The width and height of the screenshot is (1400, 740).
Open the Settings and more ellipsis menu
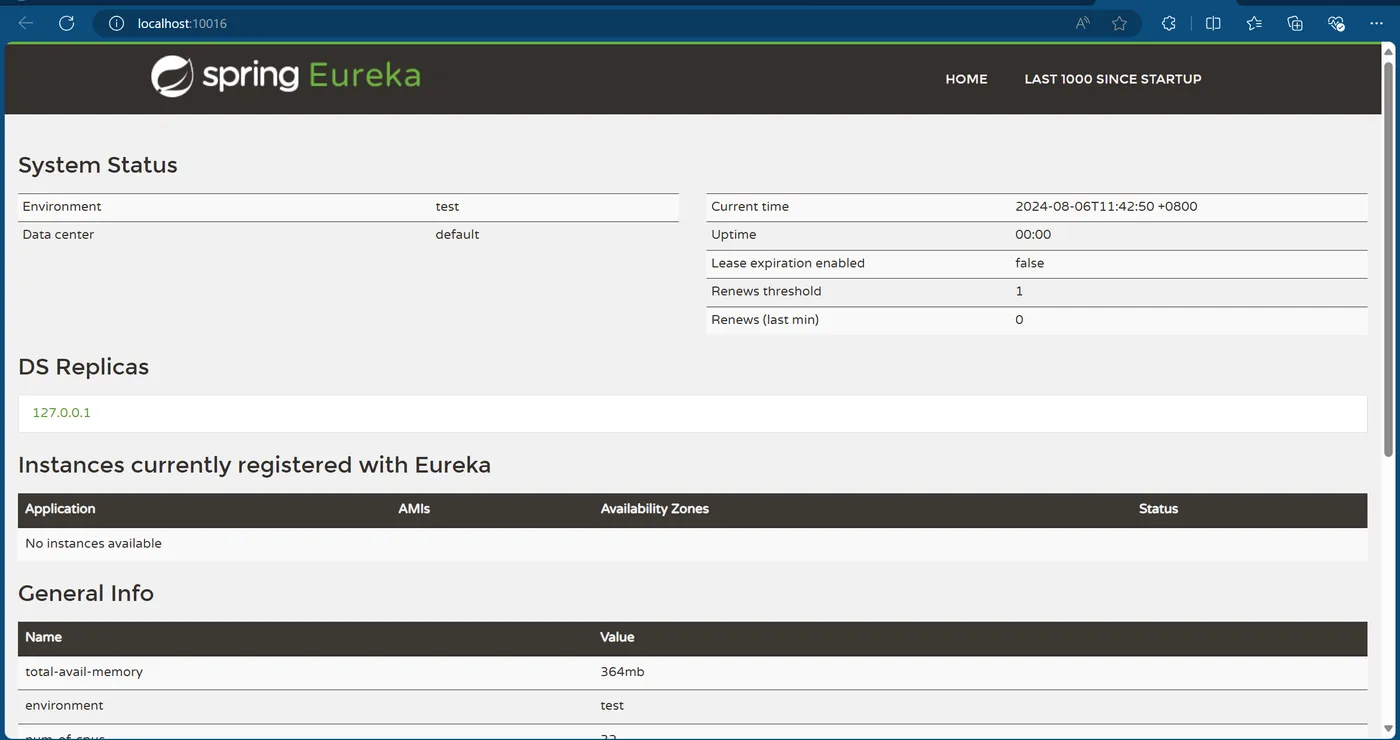(x=1376, y=23)
